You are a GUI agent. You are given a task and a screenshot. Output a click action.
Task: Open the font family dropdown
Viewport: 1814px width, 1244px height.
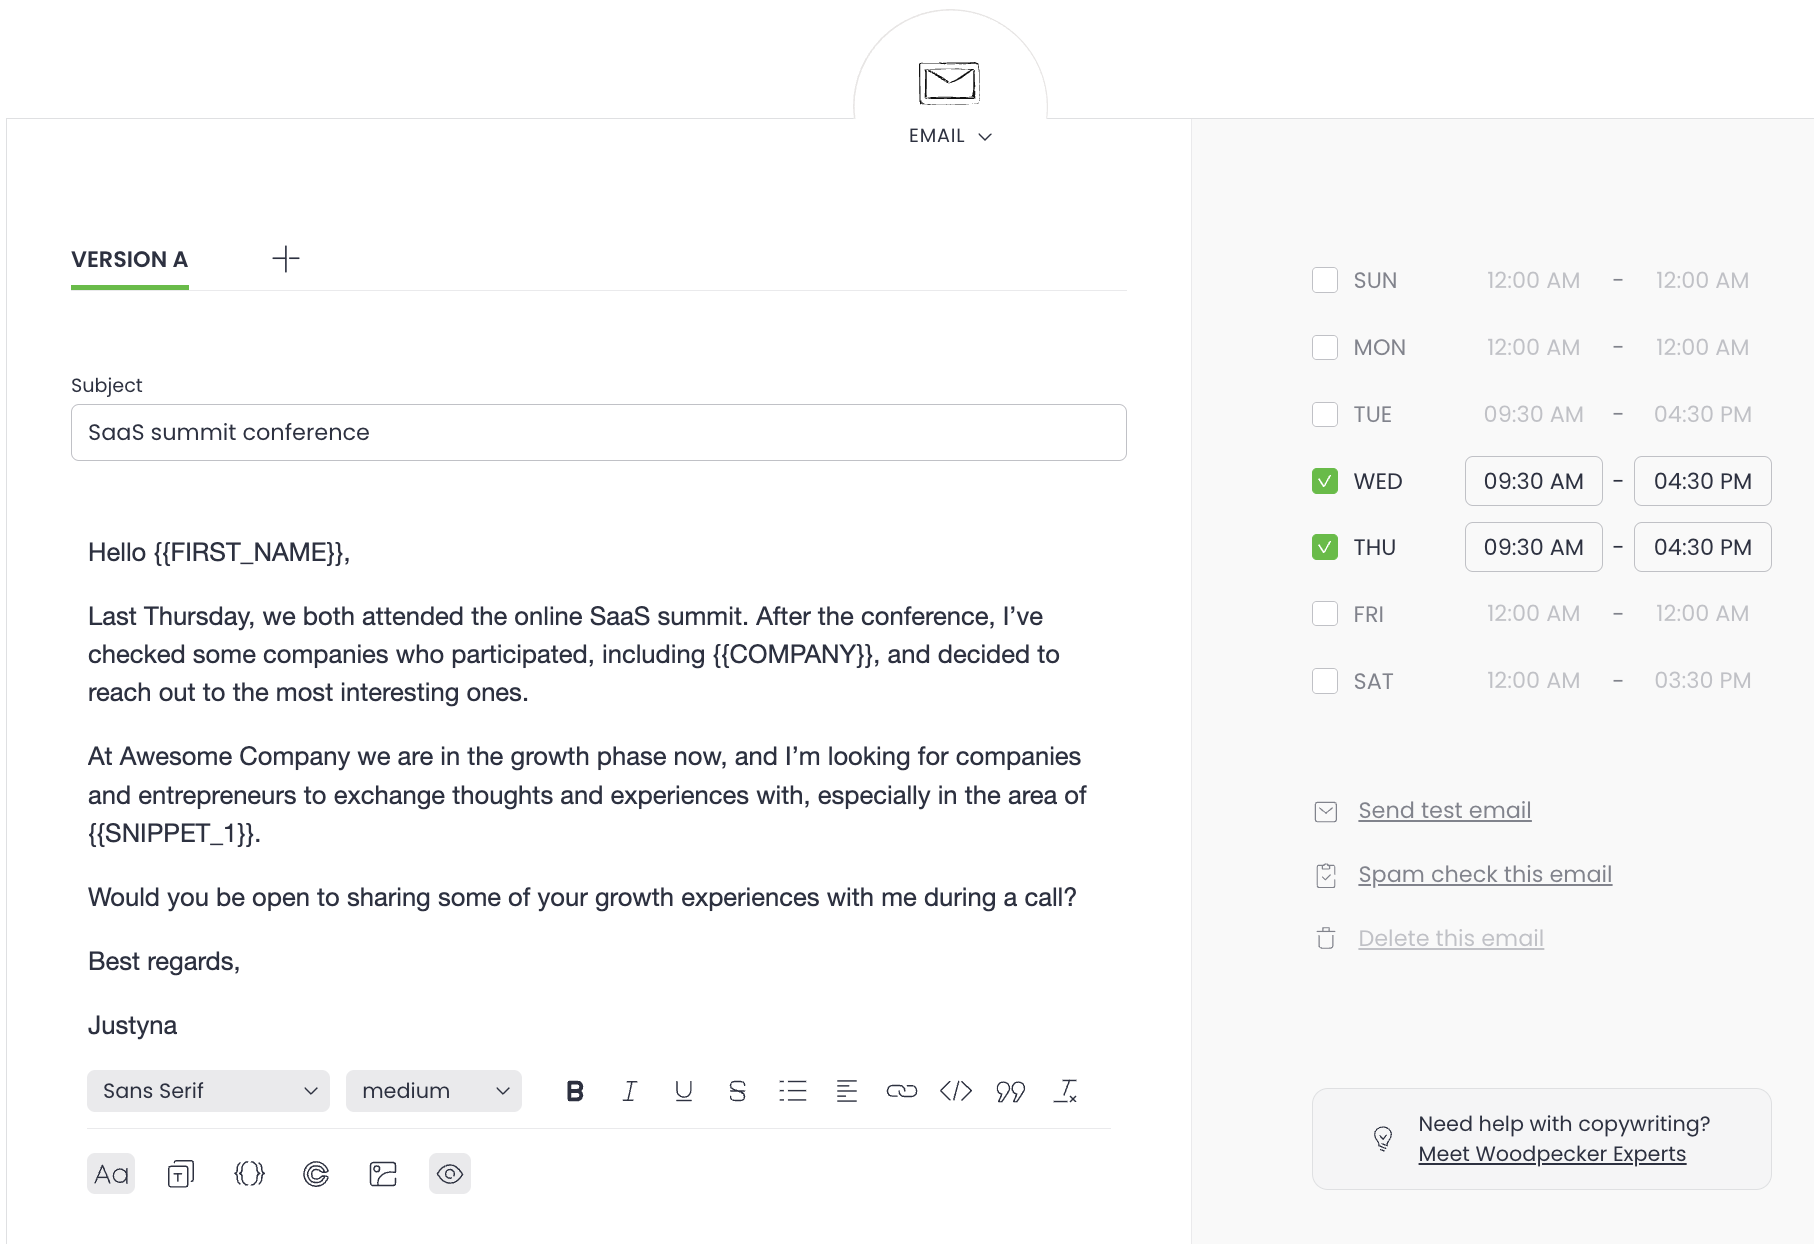207,1091
